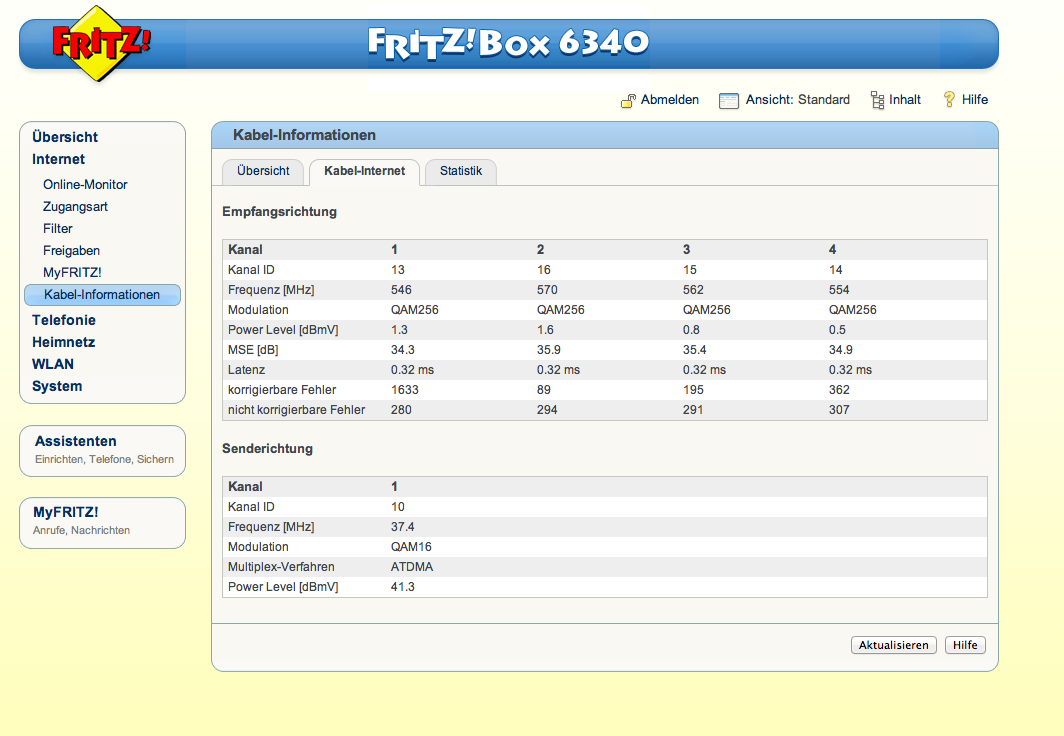This screenshot has width=1064, height=736.
Task: Click the korrigierbare Fehler value 1633
Action: click(404, 390)
